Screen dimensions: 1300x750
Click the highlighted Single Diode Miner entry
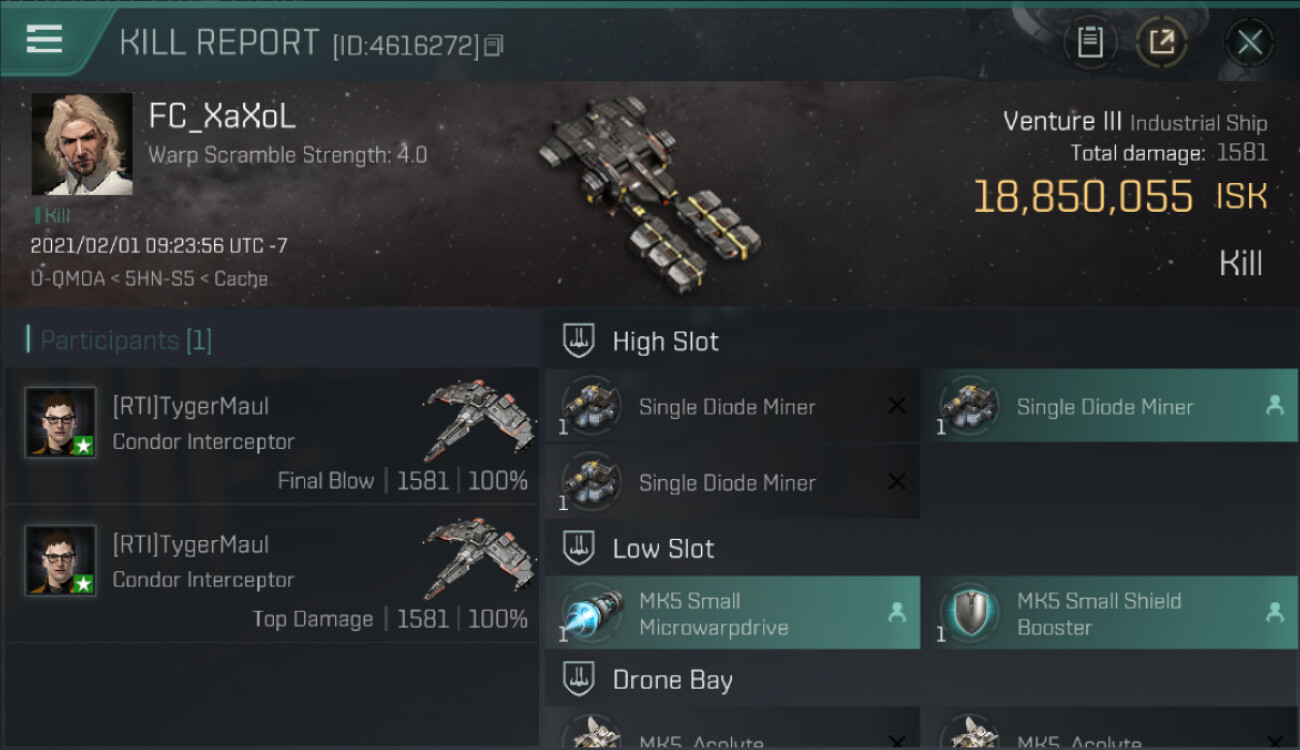pyautogui.click(x=1109, y=406)
